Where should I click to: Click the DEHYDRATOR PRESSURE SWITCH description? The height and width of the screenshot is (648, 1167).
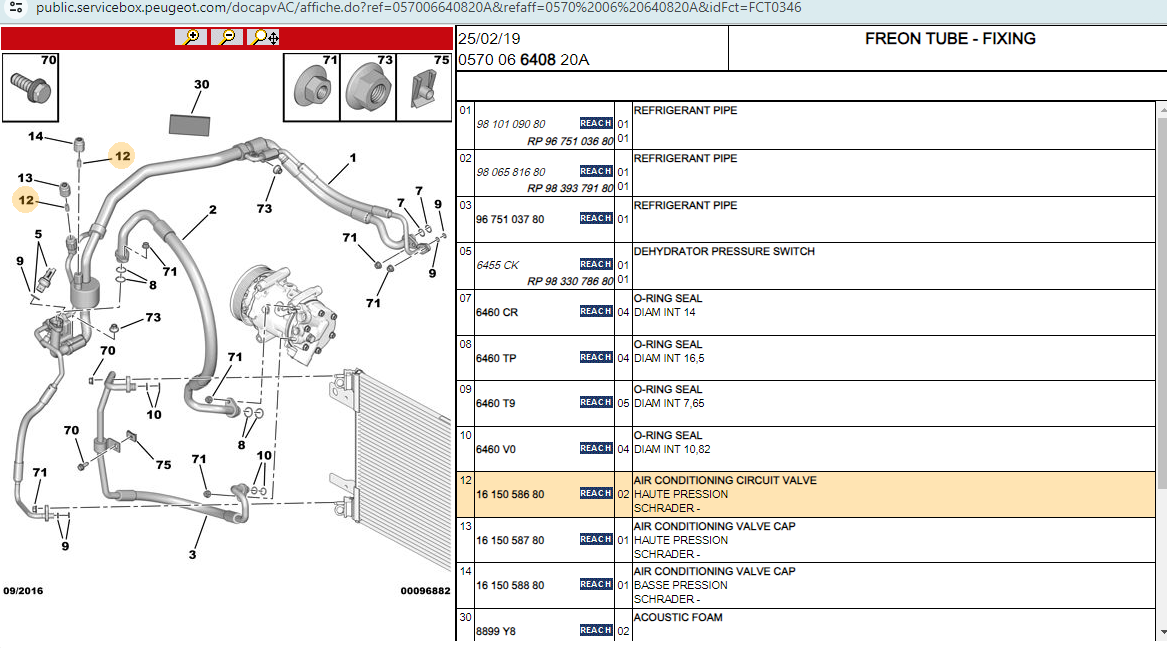coord(724,251)
